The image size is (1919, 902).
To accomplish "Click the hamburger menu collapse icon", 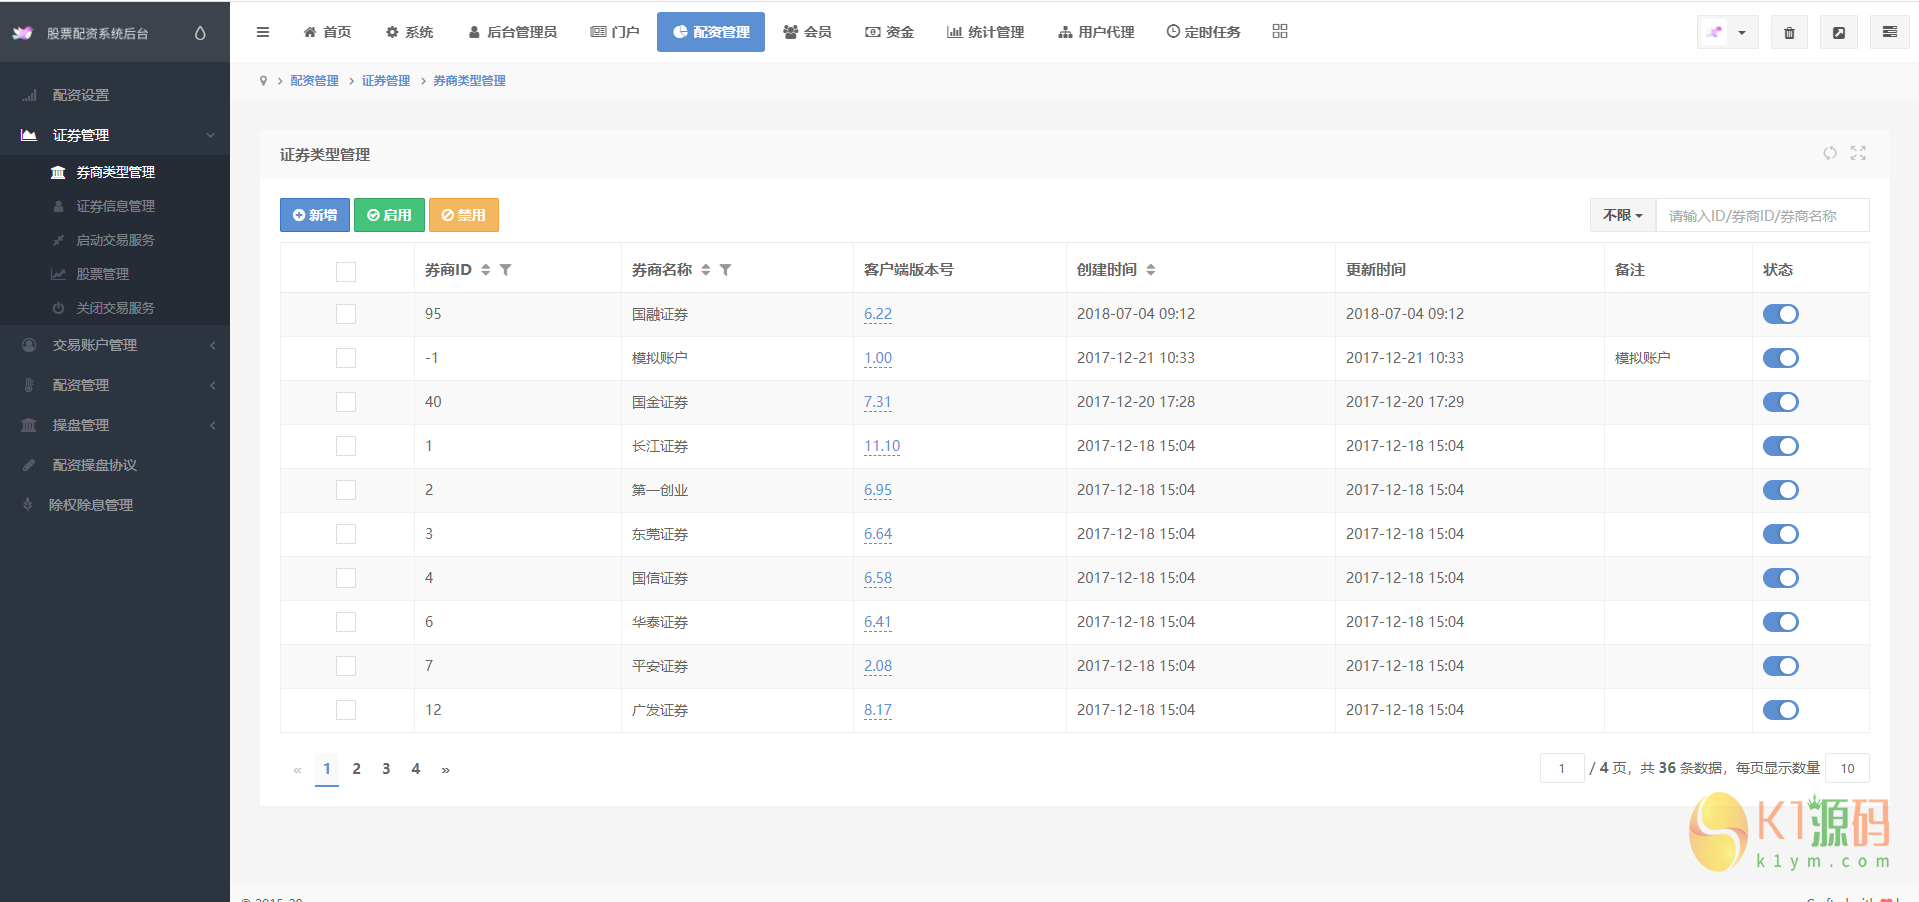I will click(x=263, y=32).
